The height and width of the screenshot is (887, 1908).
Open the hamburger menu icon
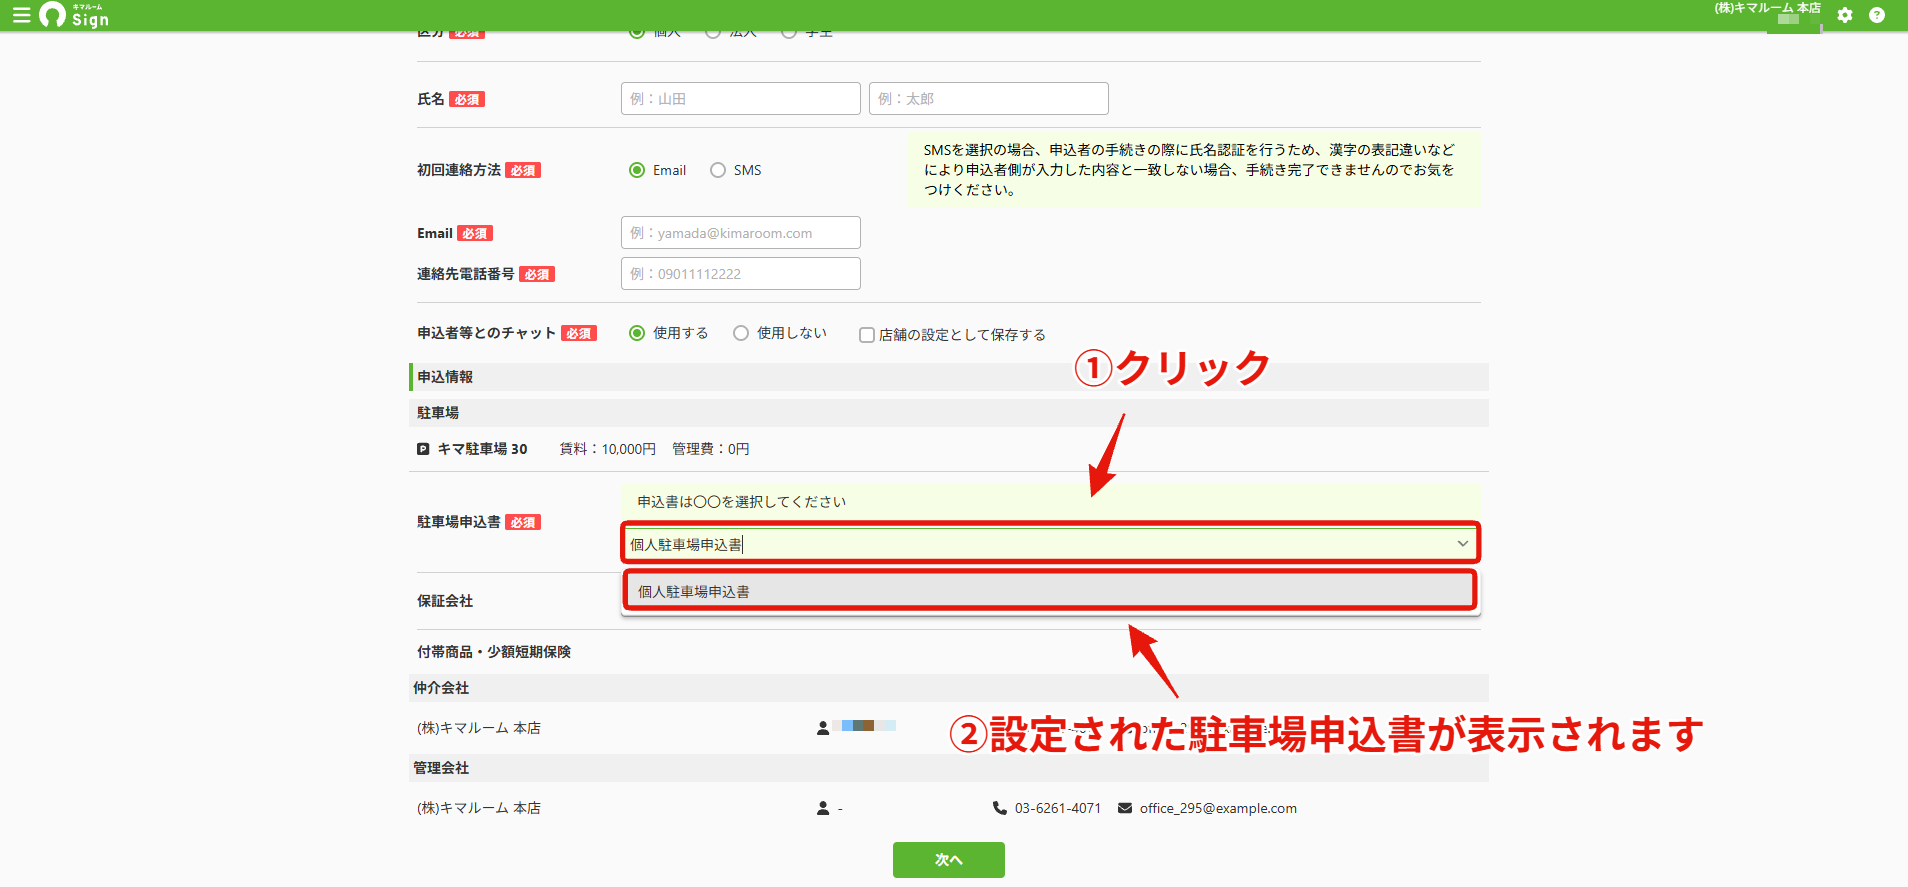21,15
